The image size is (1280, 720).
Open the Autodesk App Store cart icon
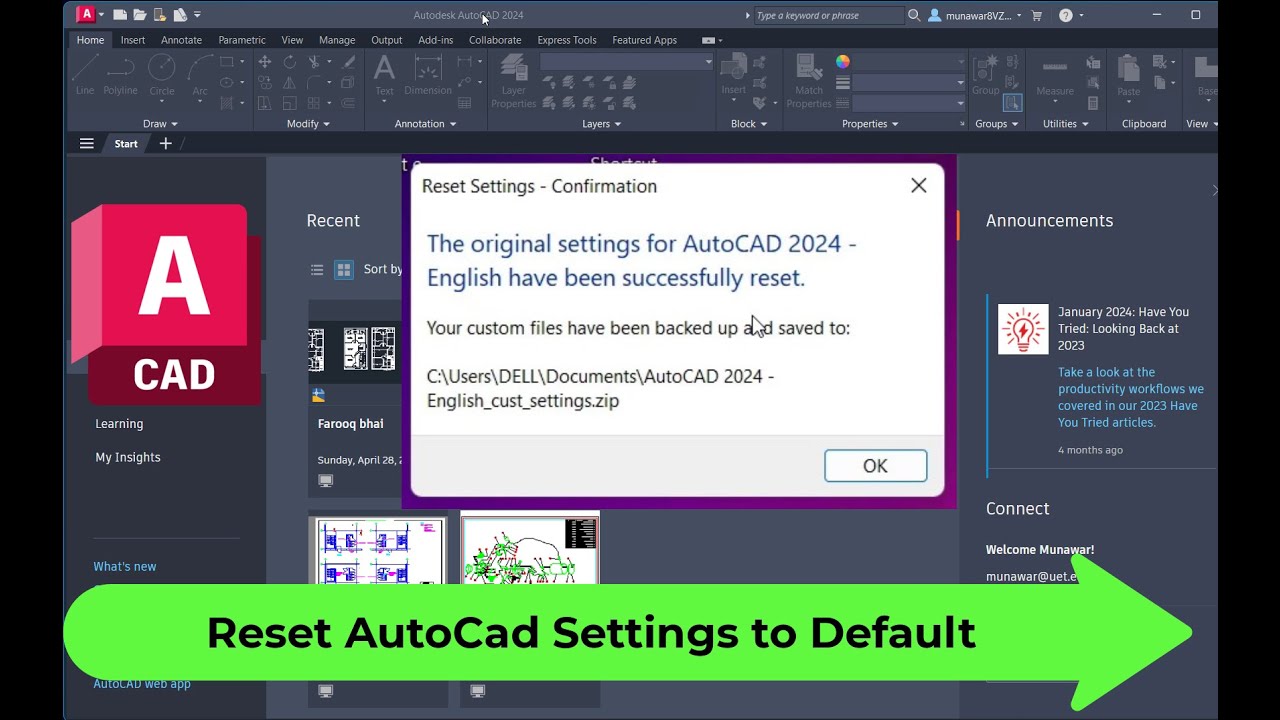coord(1037,15)
